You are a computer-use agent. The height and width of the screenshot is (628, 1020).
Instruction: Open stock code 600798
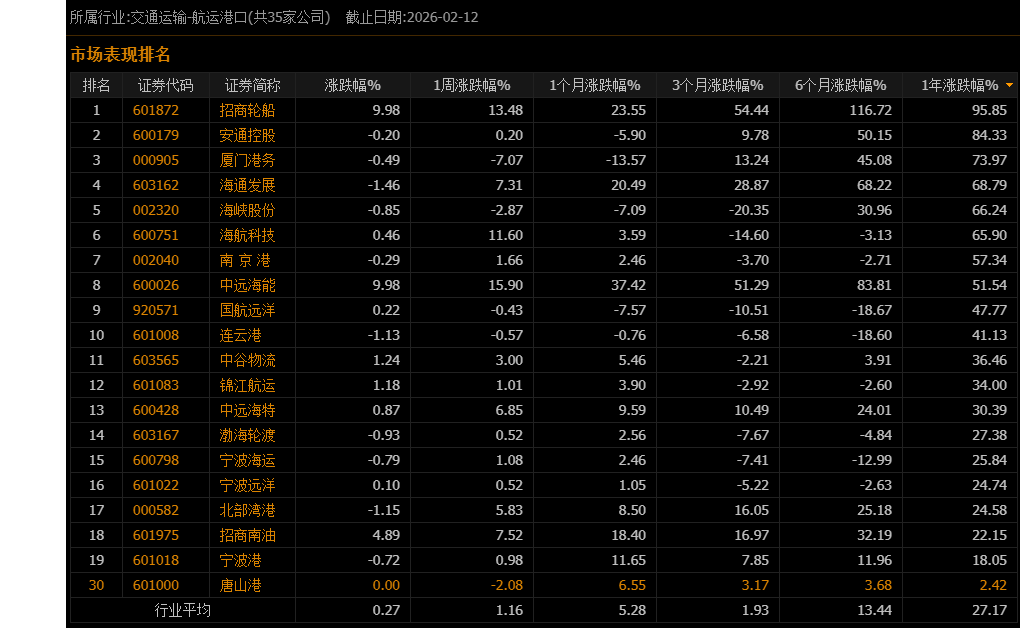point(155,460)
